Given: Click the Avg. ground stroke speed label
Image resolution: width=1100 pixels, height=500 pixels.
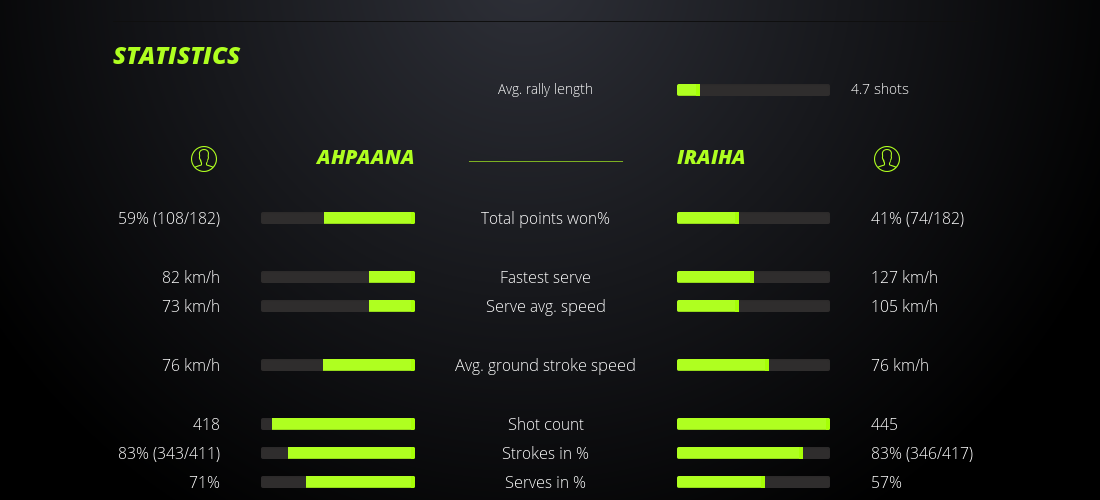Looking at the screenshot, I should (x=545, y=365).
